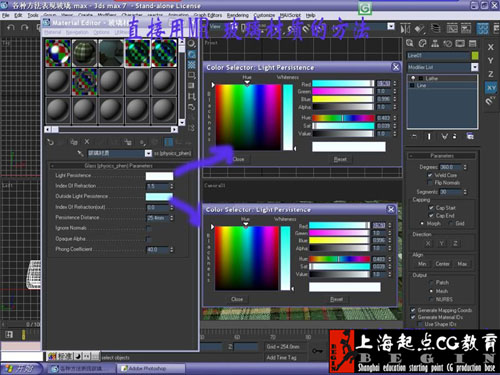Click Reset Map X icon in Material Editor

87,142
